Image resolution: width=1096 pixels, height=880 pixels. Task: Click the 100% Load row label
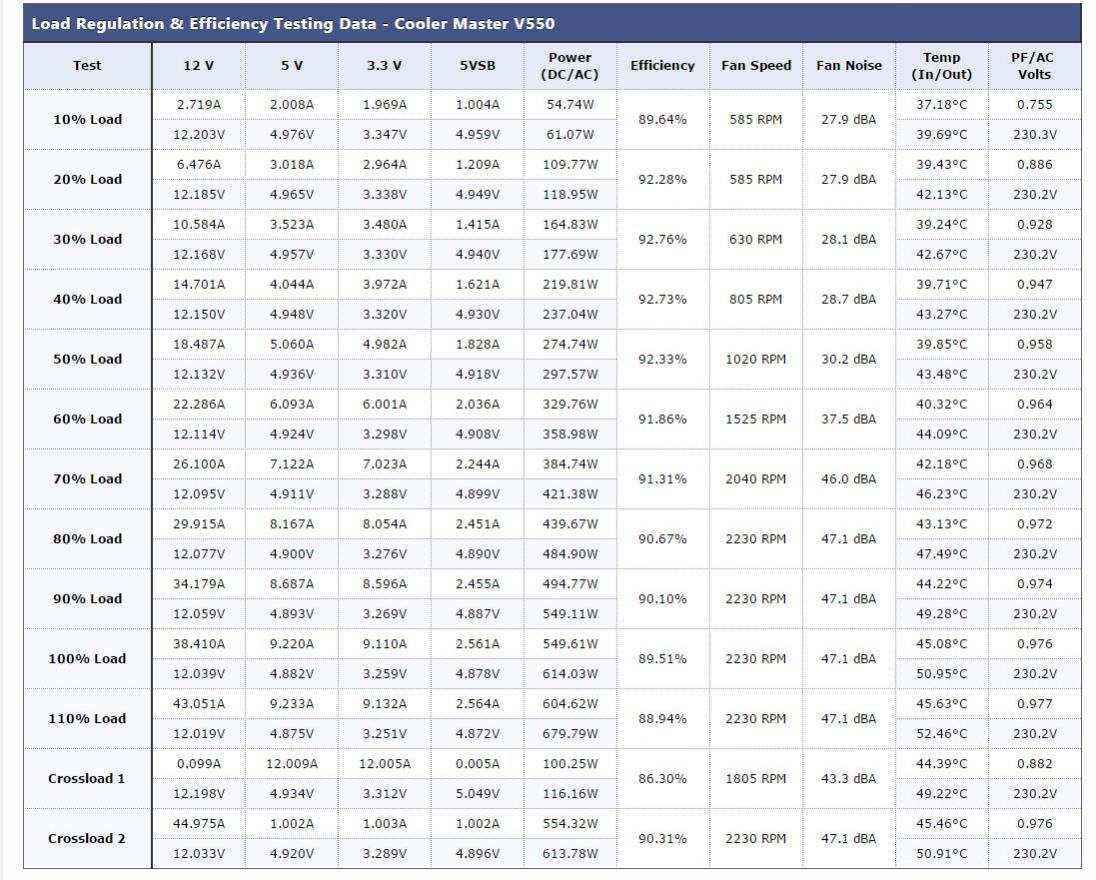tap(87, 659)
